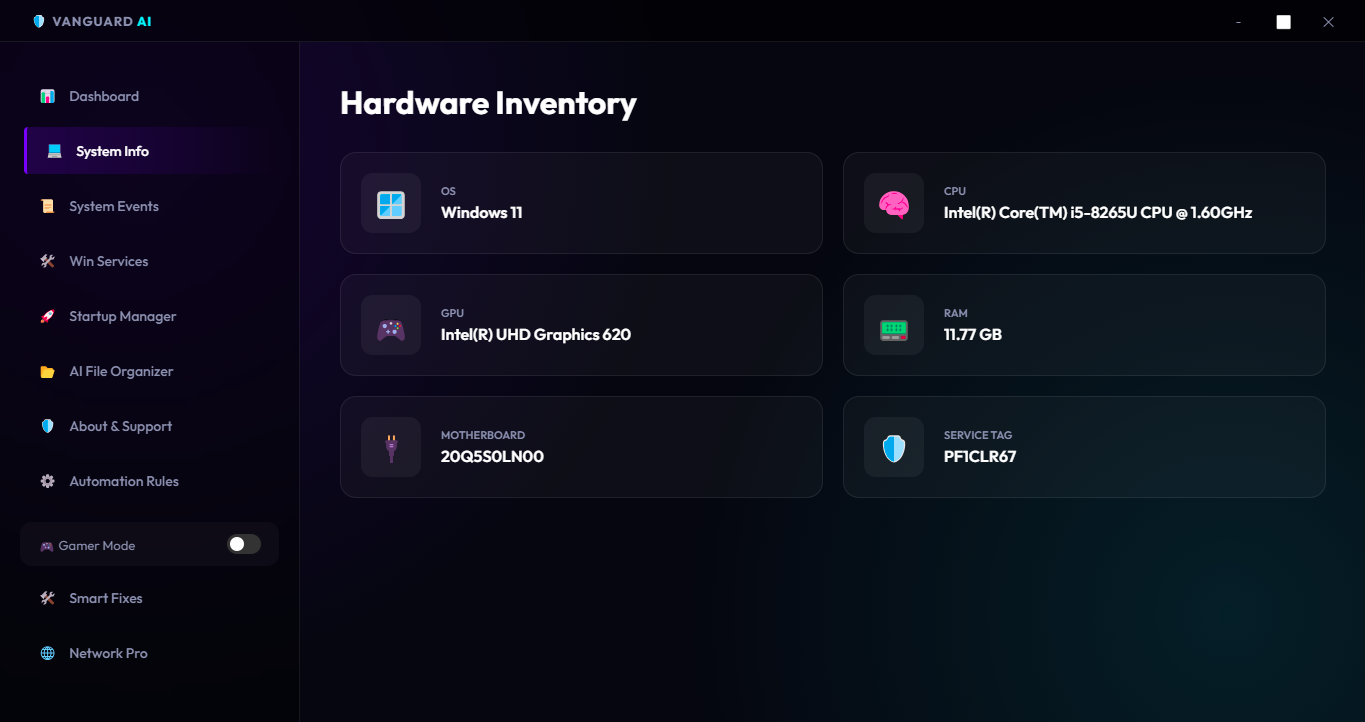The height and width of the screenshot is (722, 1365).
Task: Open the Dashboard page
Action: 150,96
